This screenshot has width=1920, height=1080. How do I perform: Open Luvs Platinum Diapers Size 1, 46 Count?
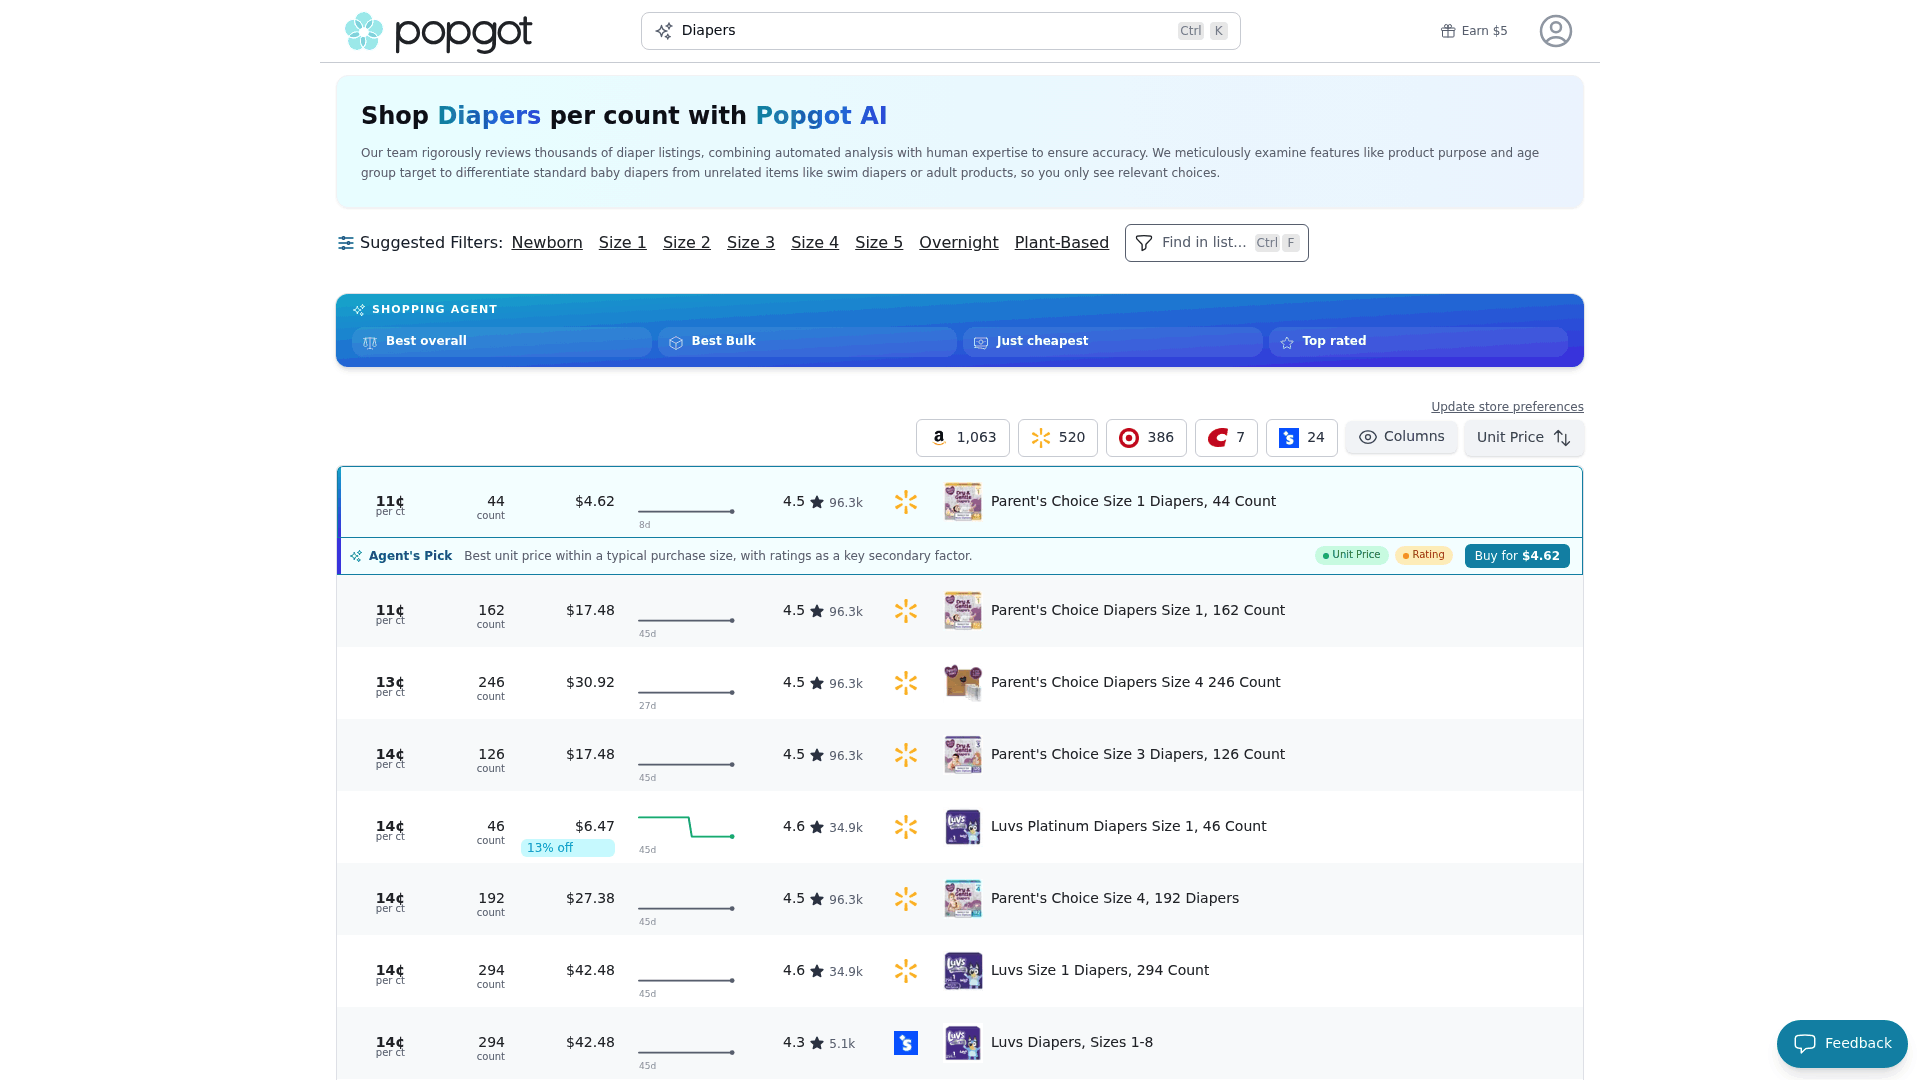1128,827
